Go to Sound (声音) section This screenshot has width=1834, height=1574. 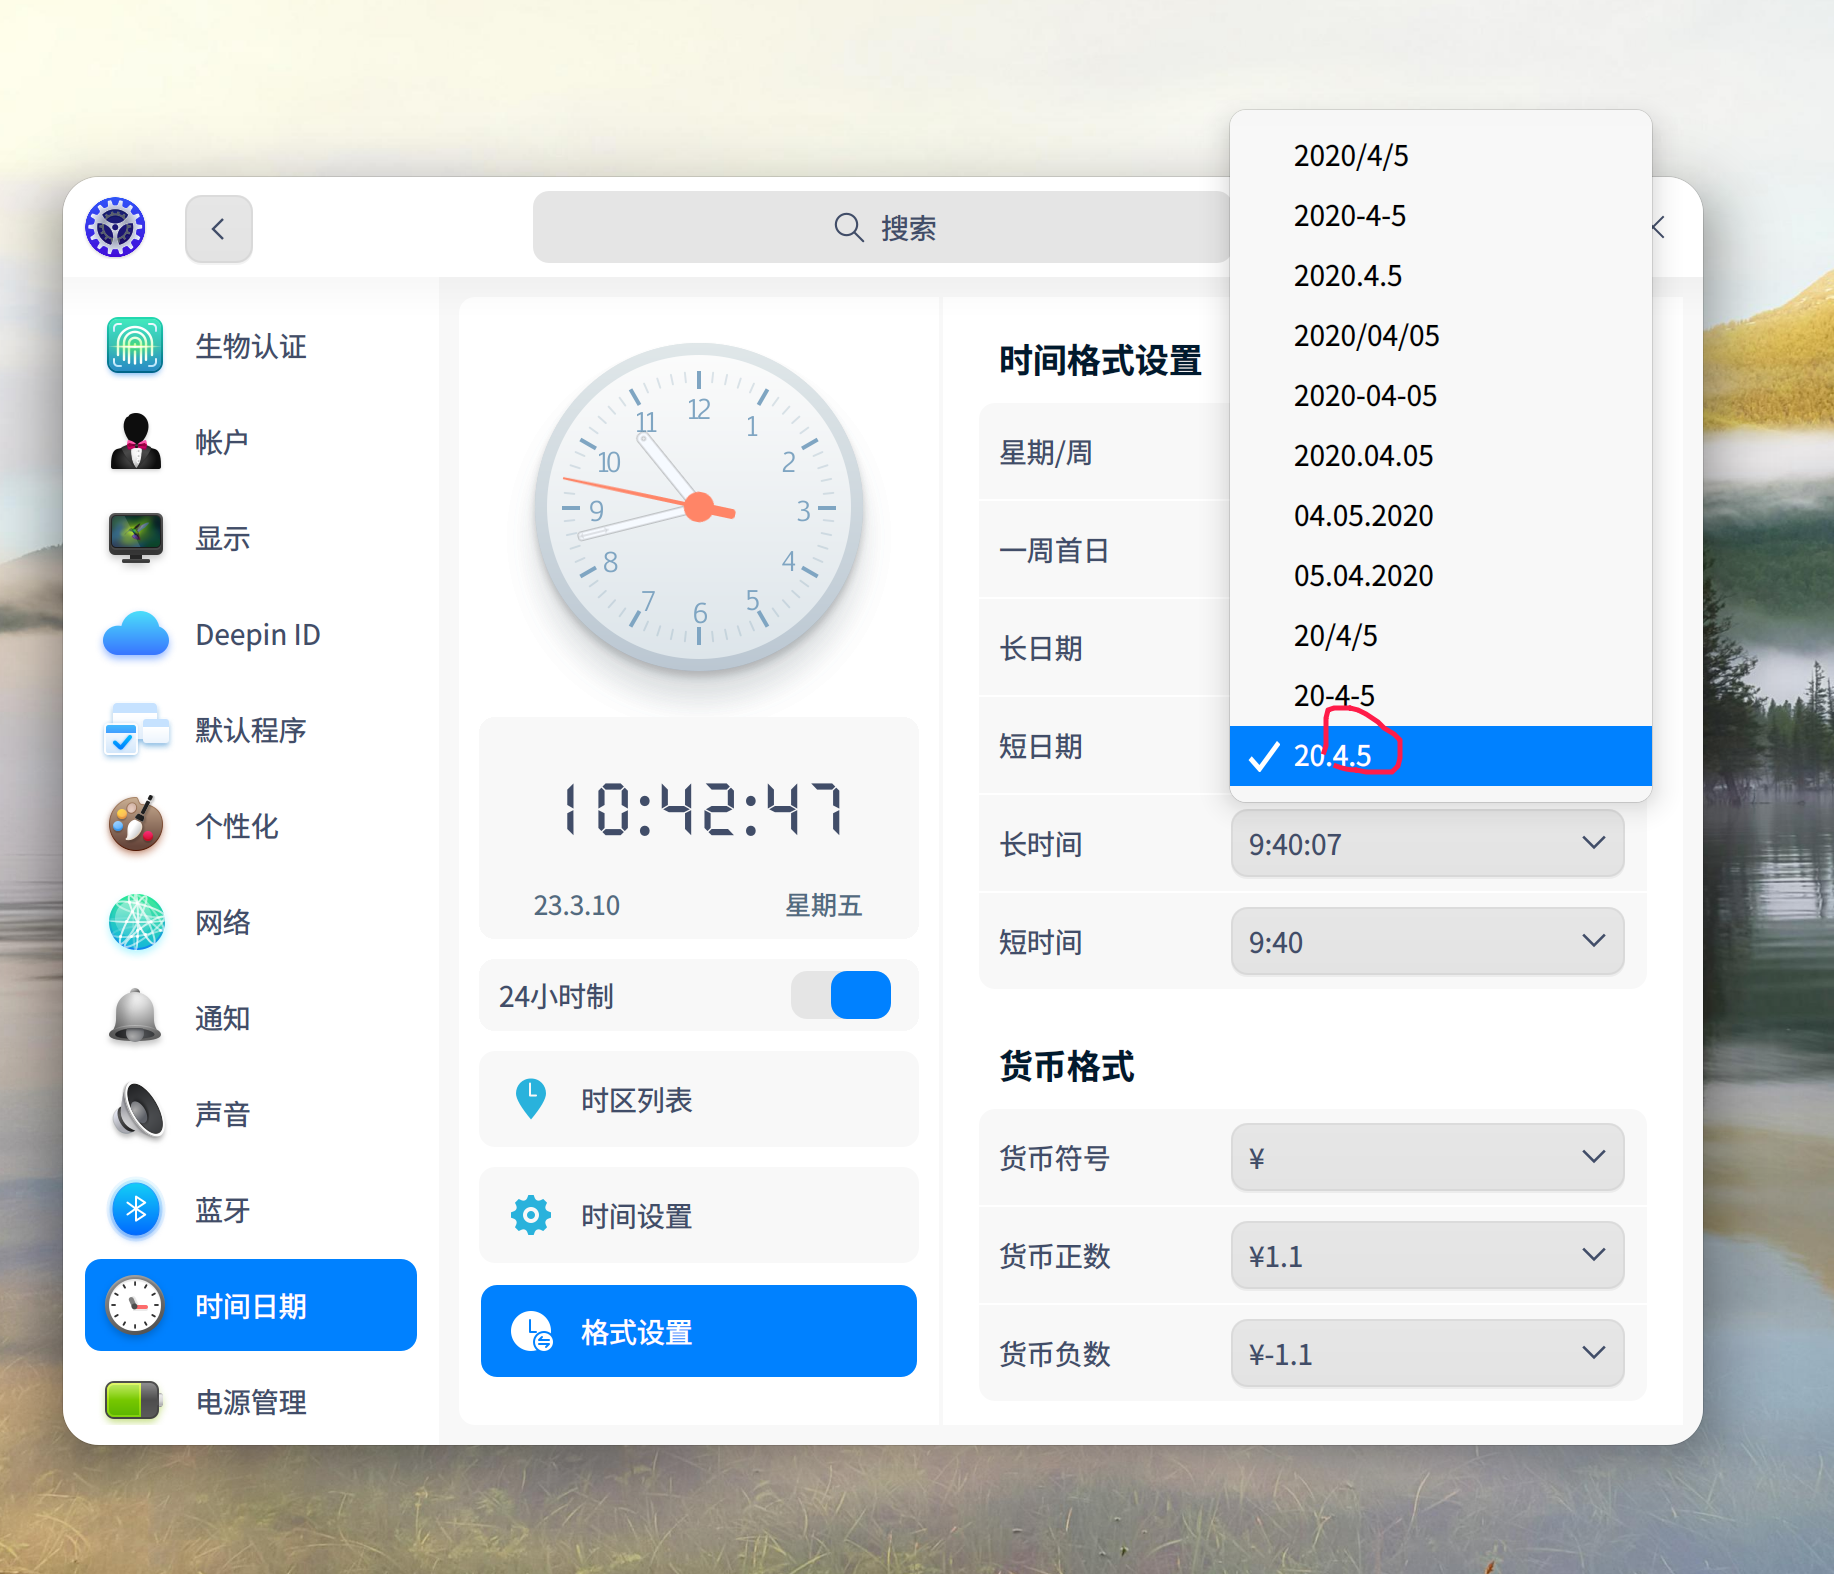pyautogui.click(x=251, y=1113)
